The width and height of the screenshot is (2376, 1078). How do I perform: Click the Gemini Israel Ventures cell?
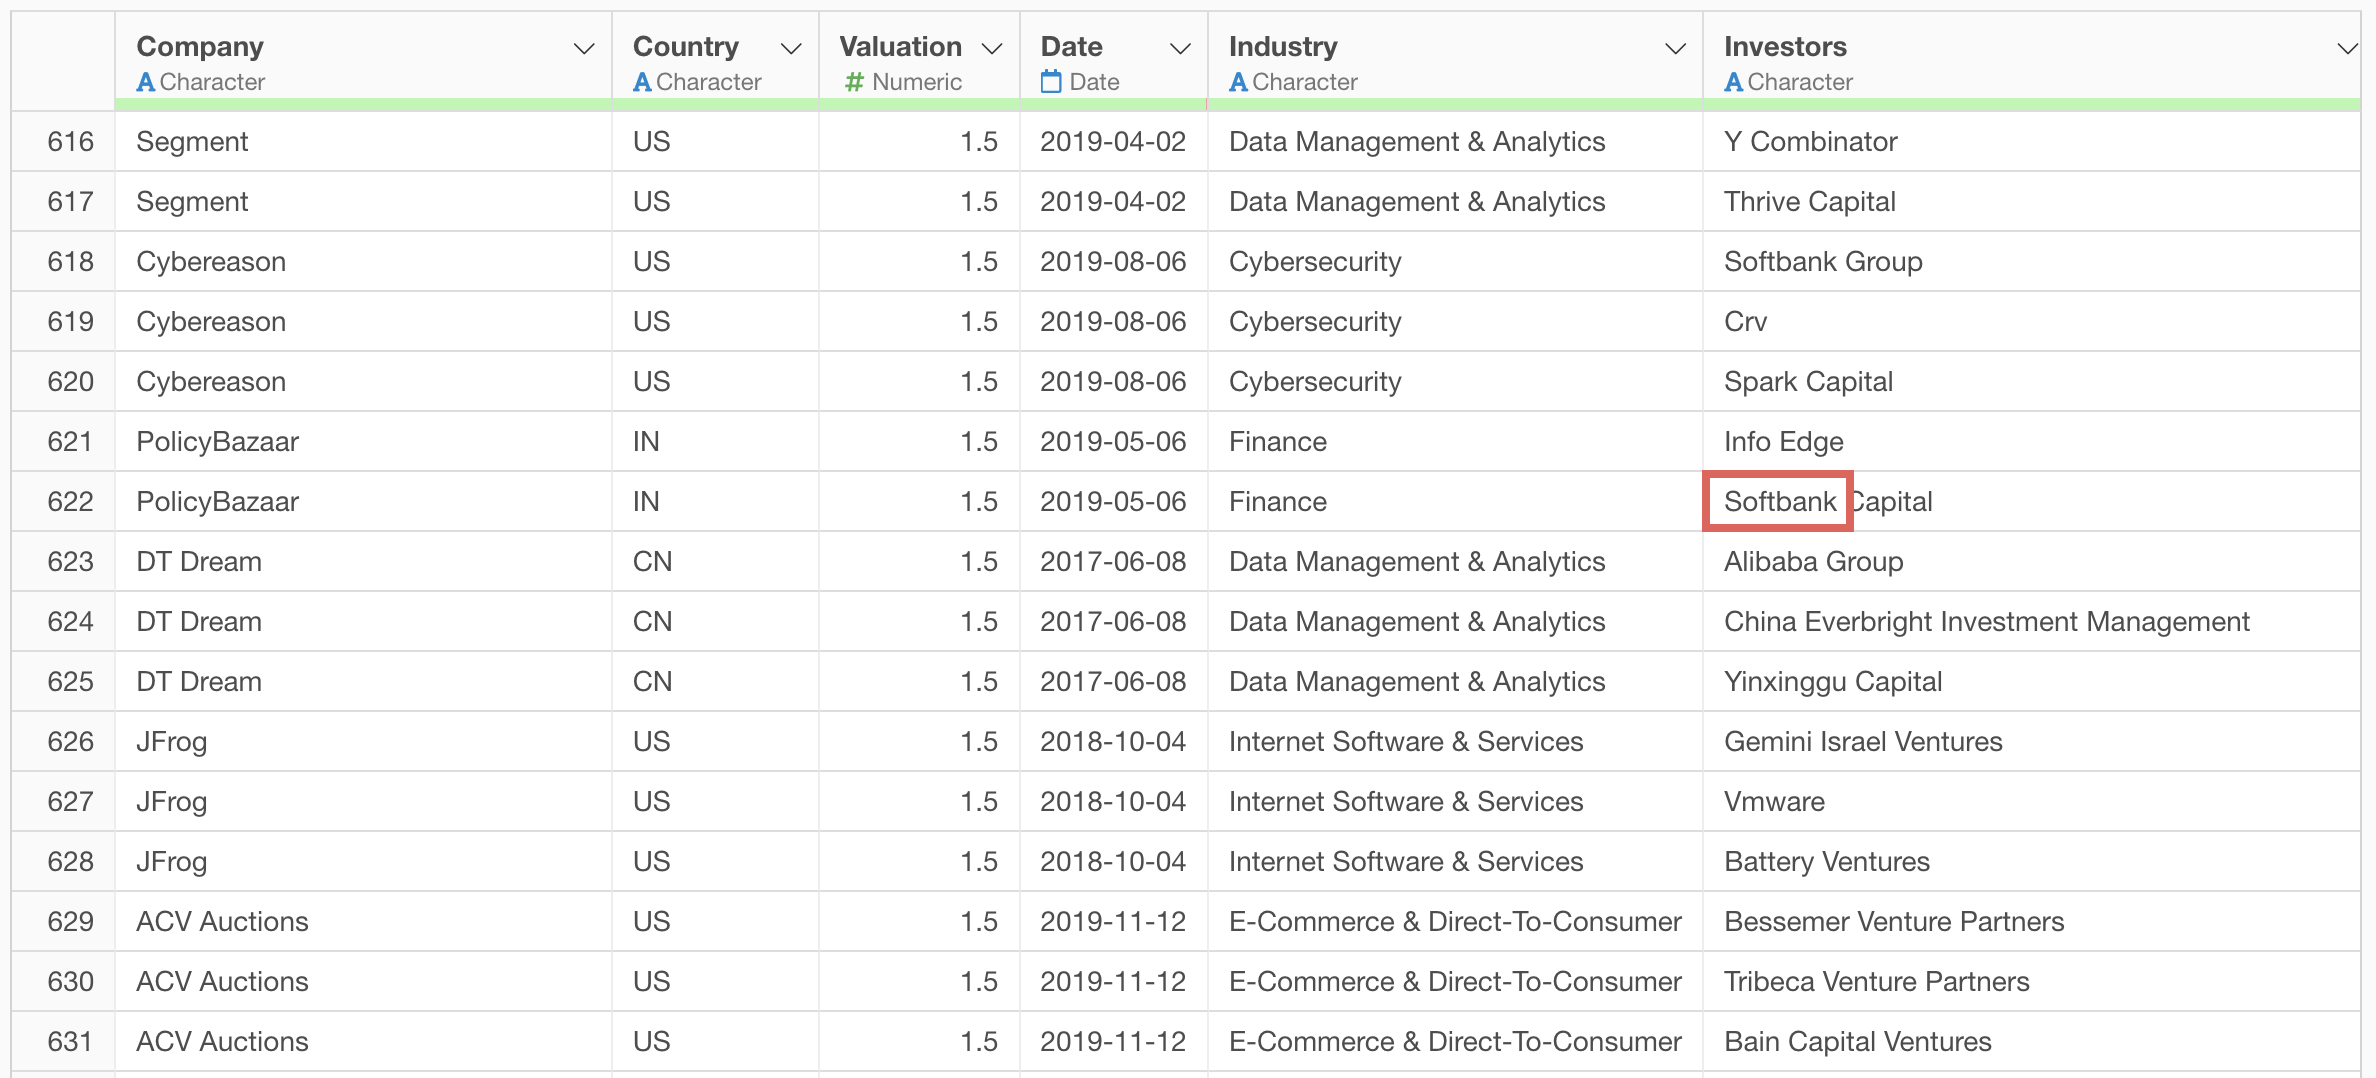(x=2032, y=741)
